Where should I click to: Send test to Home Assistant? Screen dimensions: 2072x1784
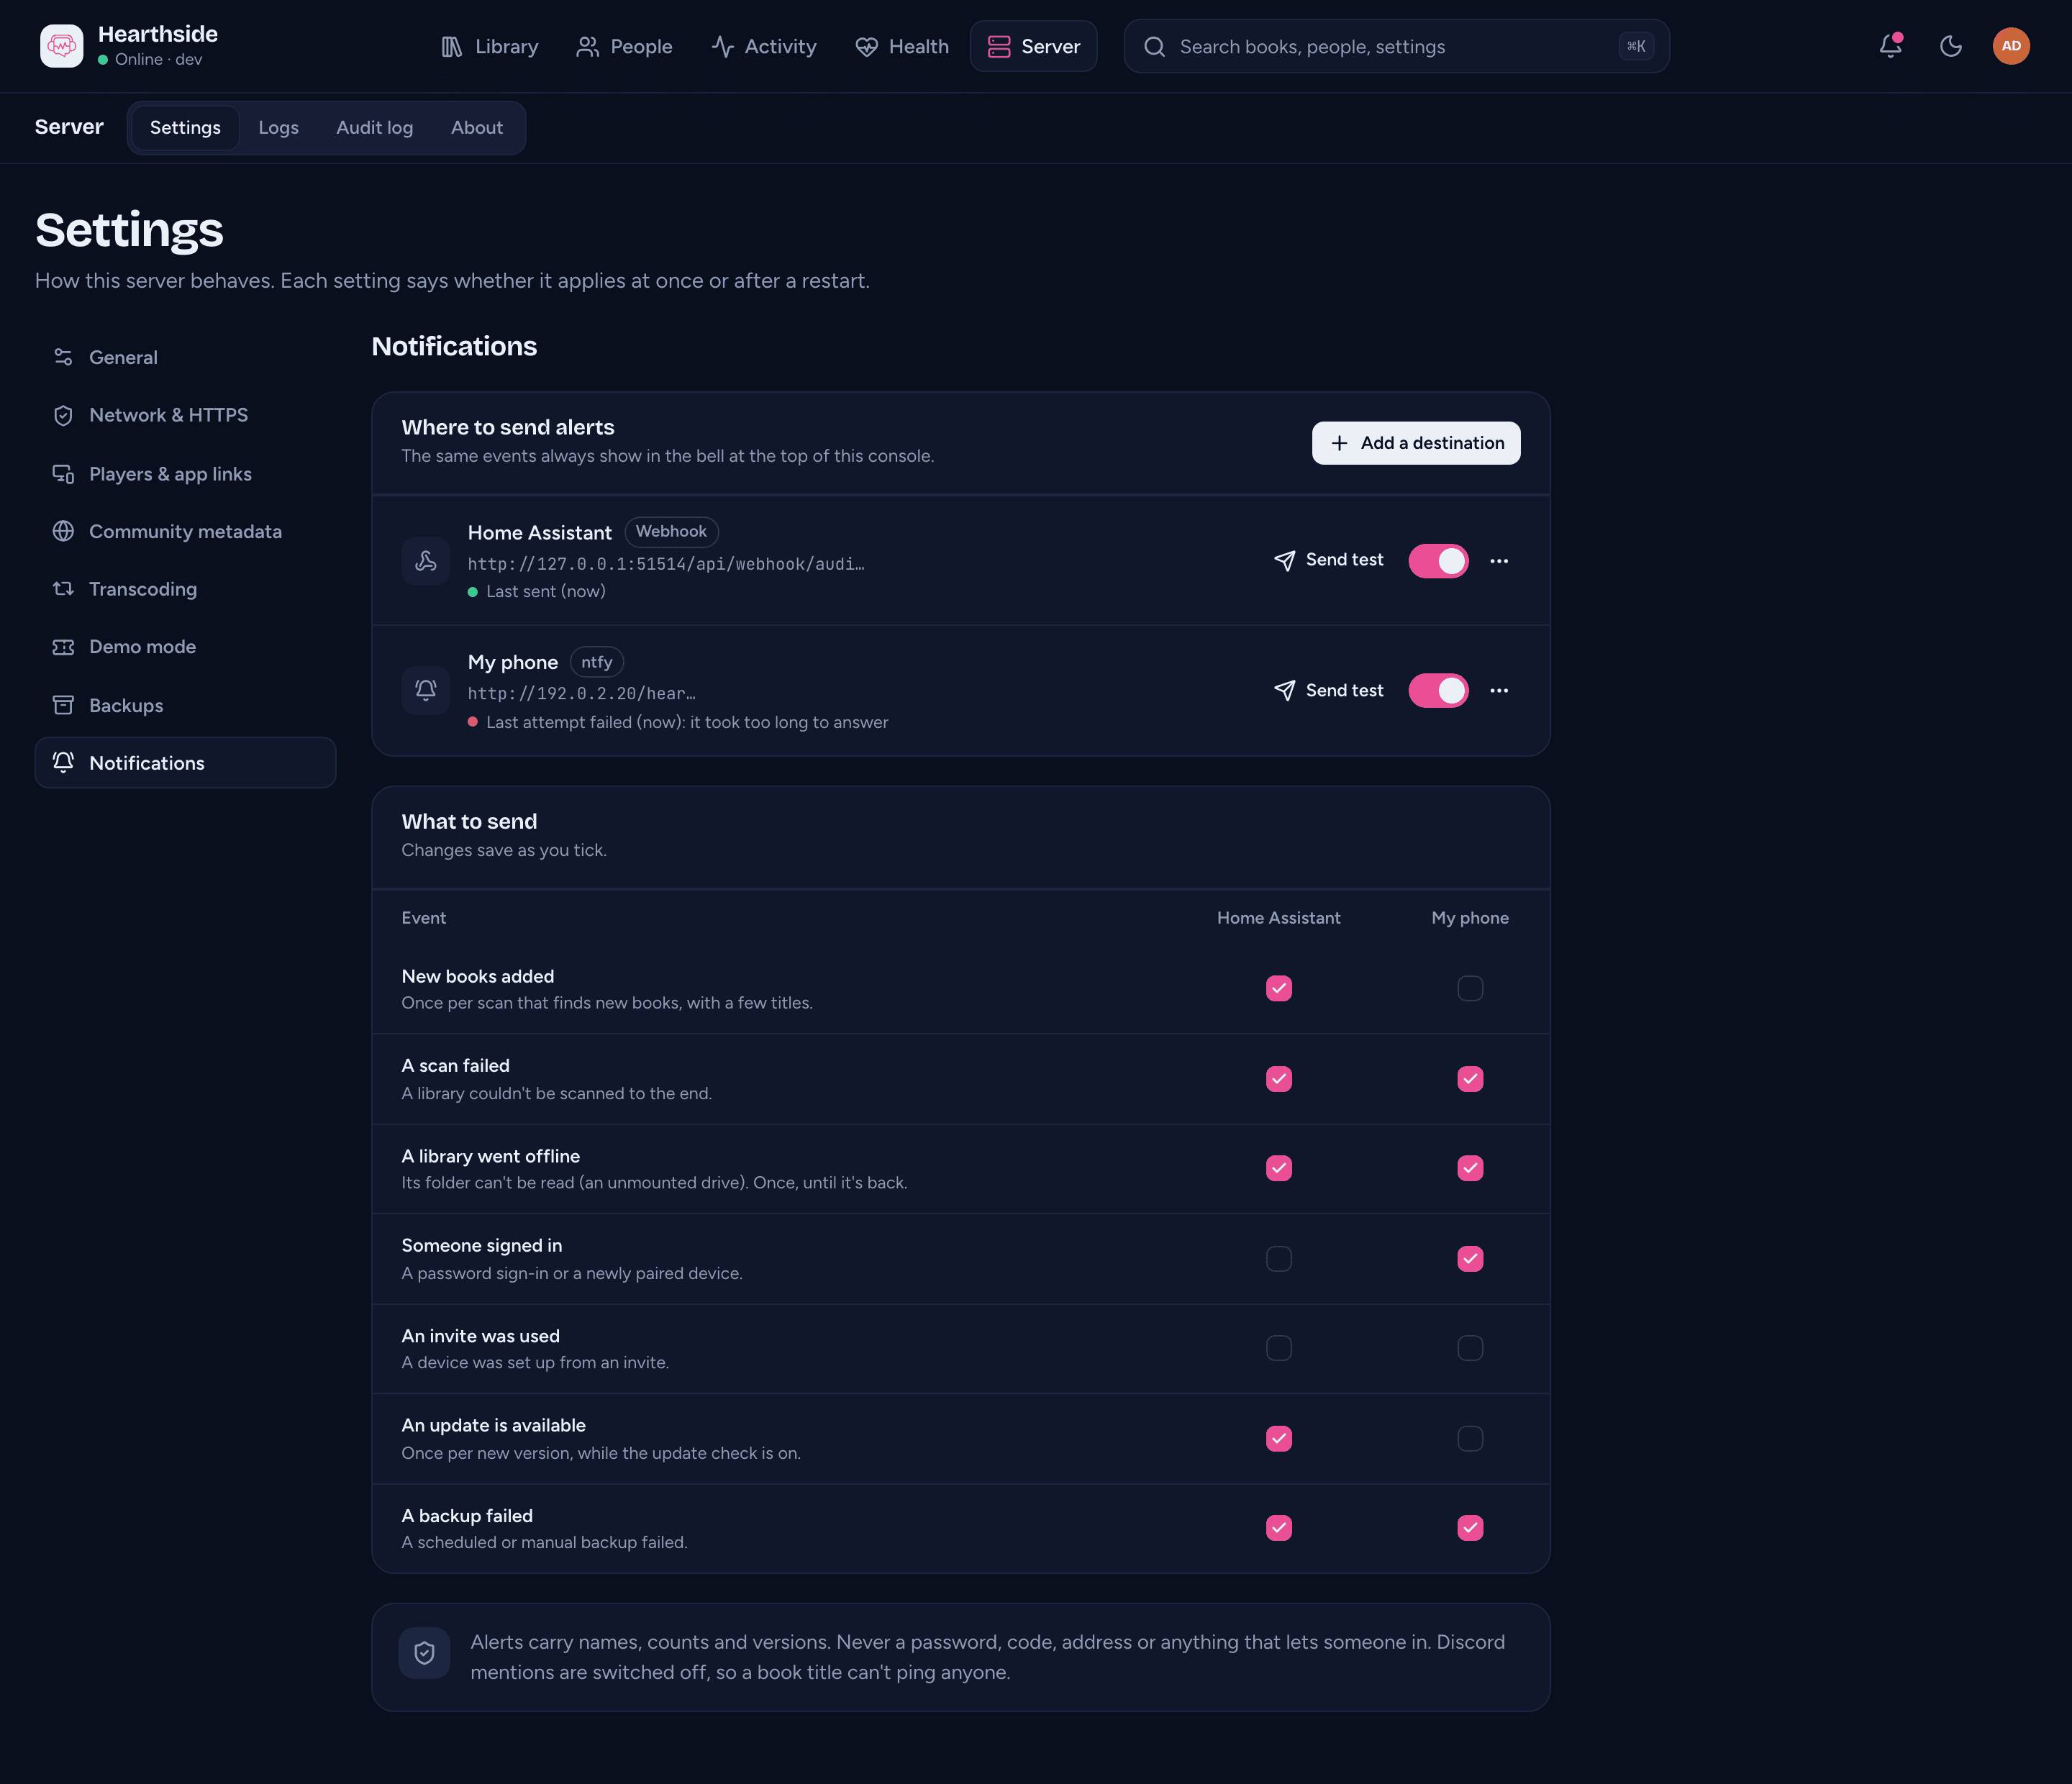[x=1329, y=561]
